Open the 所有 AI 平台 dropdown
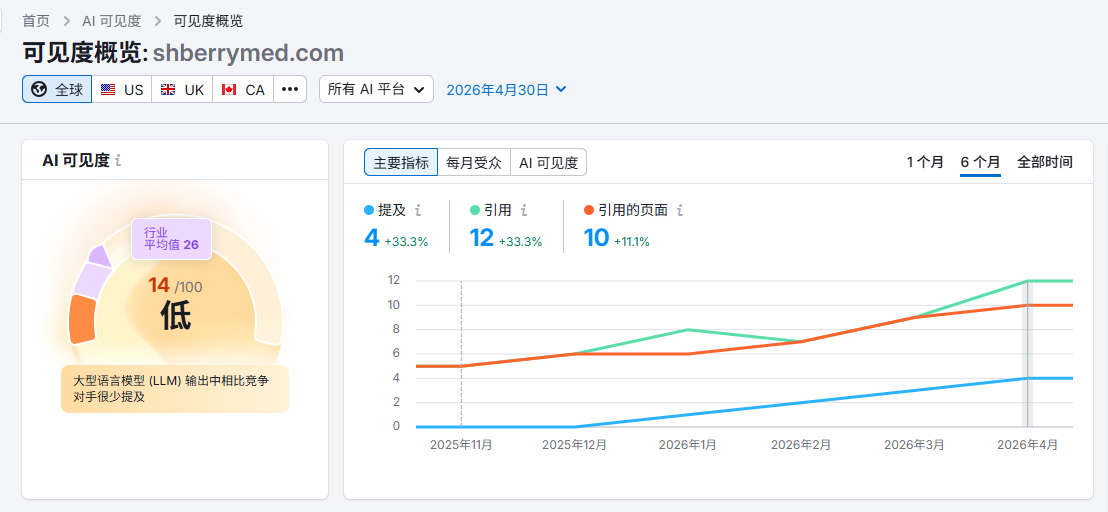This screenshot has width=1108, height=512. pos(376,90)
